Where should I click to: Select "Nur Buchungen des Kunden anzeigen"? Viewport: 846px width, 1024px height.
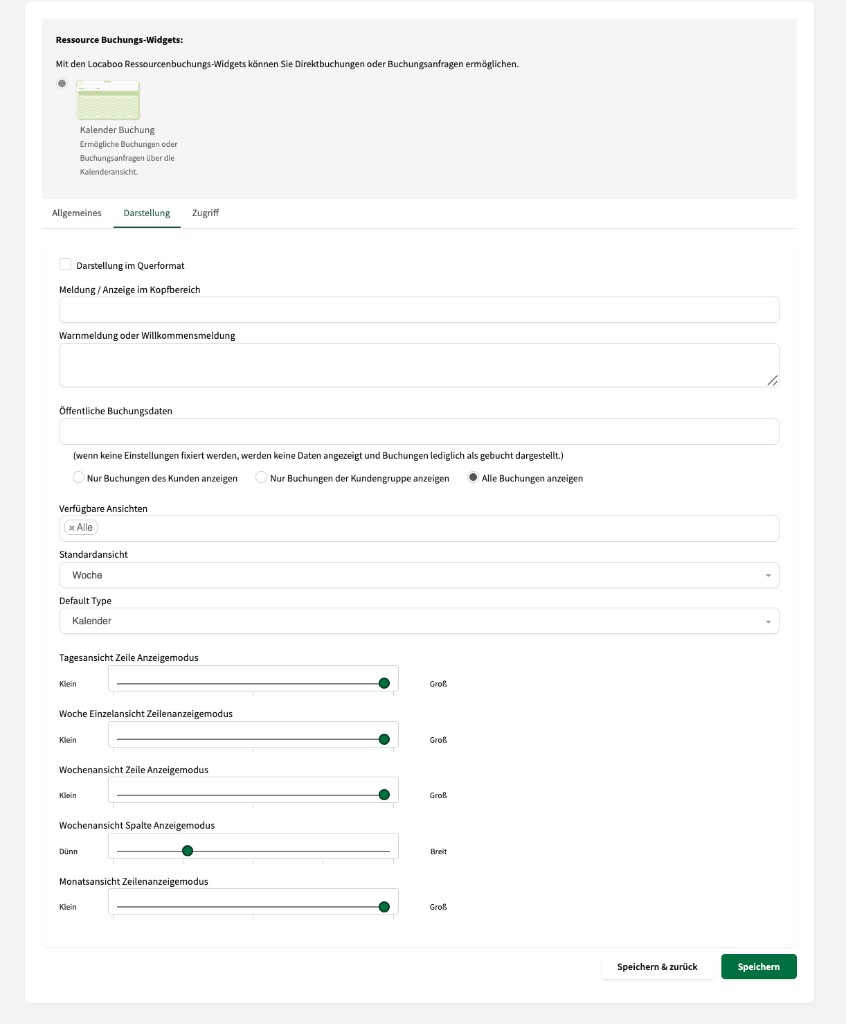[76, 477]
